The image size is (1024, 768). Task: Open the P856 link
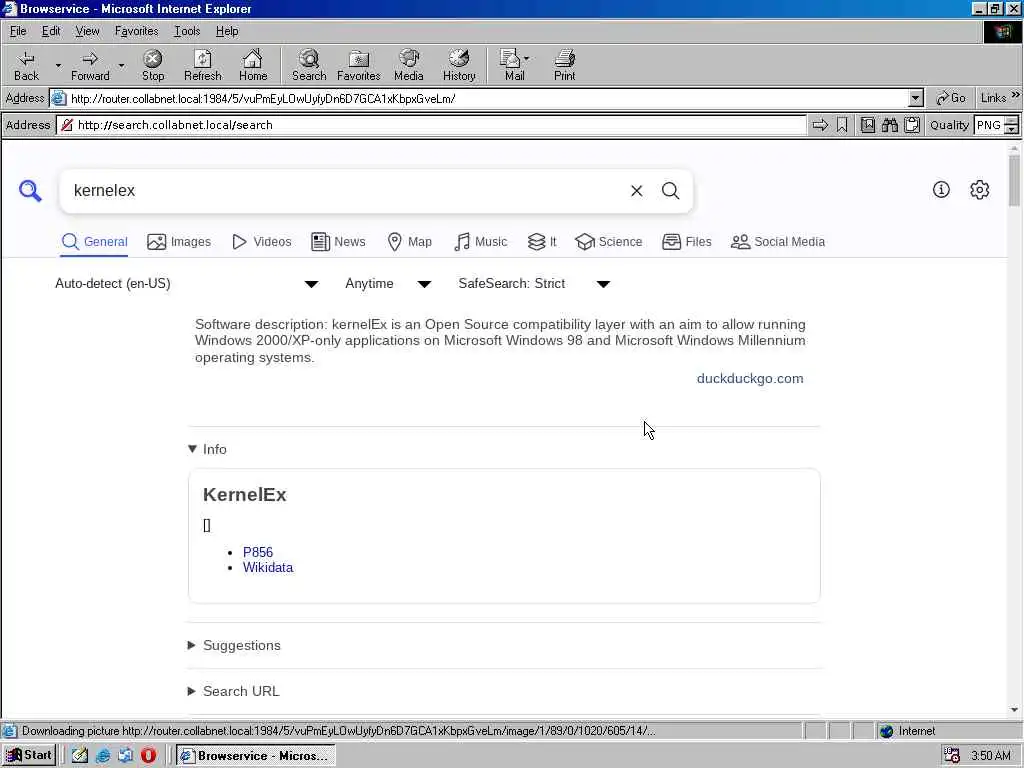coord(258,552)
